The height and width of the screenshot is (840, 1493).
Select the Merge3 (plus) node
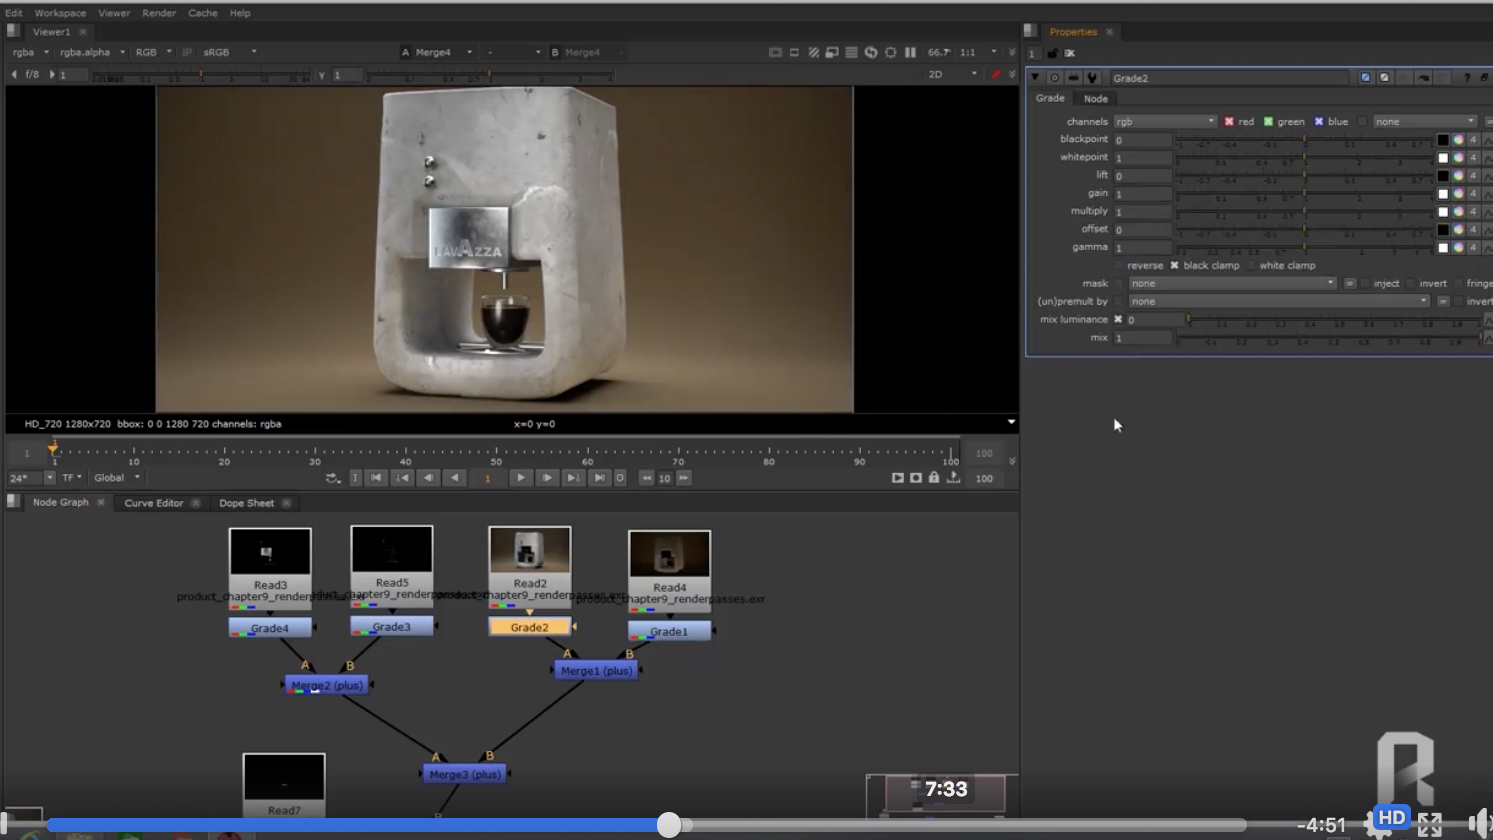point(464,774)
